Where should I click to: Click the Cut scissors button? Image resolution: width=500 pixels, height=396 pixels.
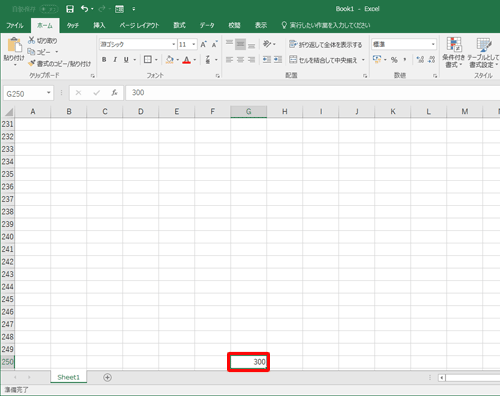43,41
